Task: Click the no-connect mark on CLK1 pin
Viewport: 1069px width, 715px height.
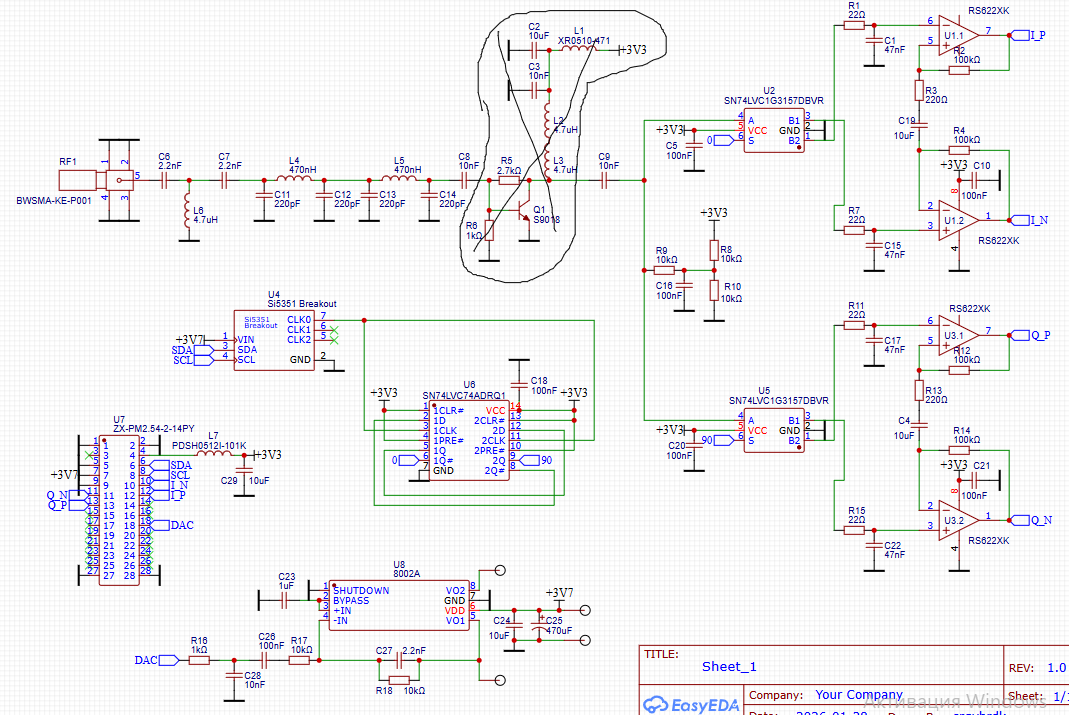Action: [333, 330]
